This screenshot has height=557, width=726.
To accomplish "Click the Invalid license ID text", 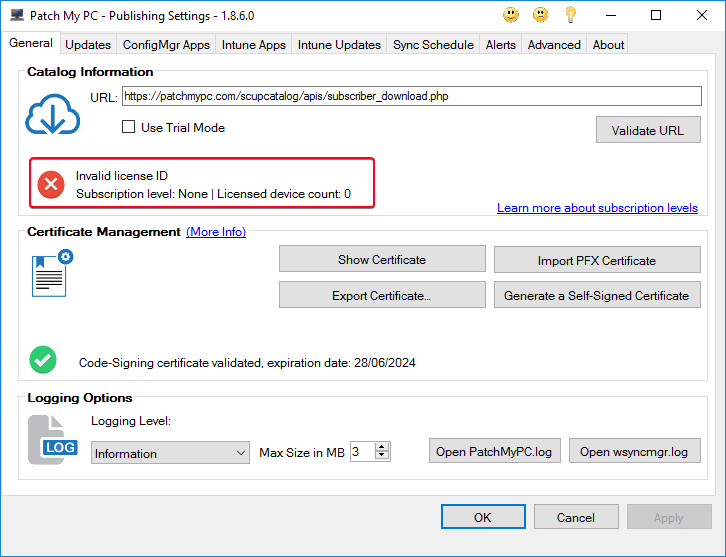I will [x=122, y=176].
